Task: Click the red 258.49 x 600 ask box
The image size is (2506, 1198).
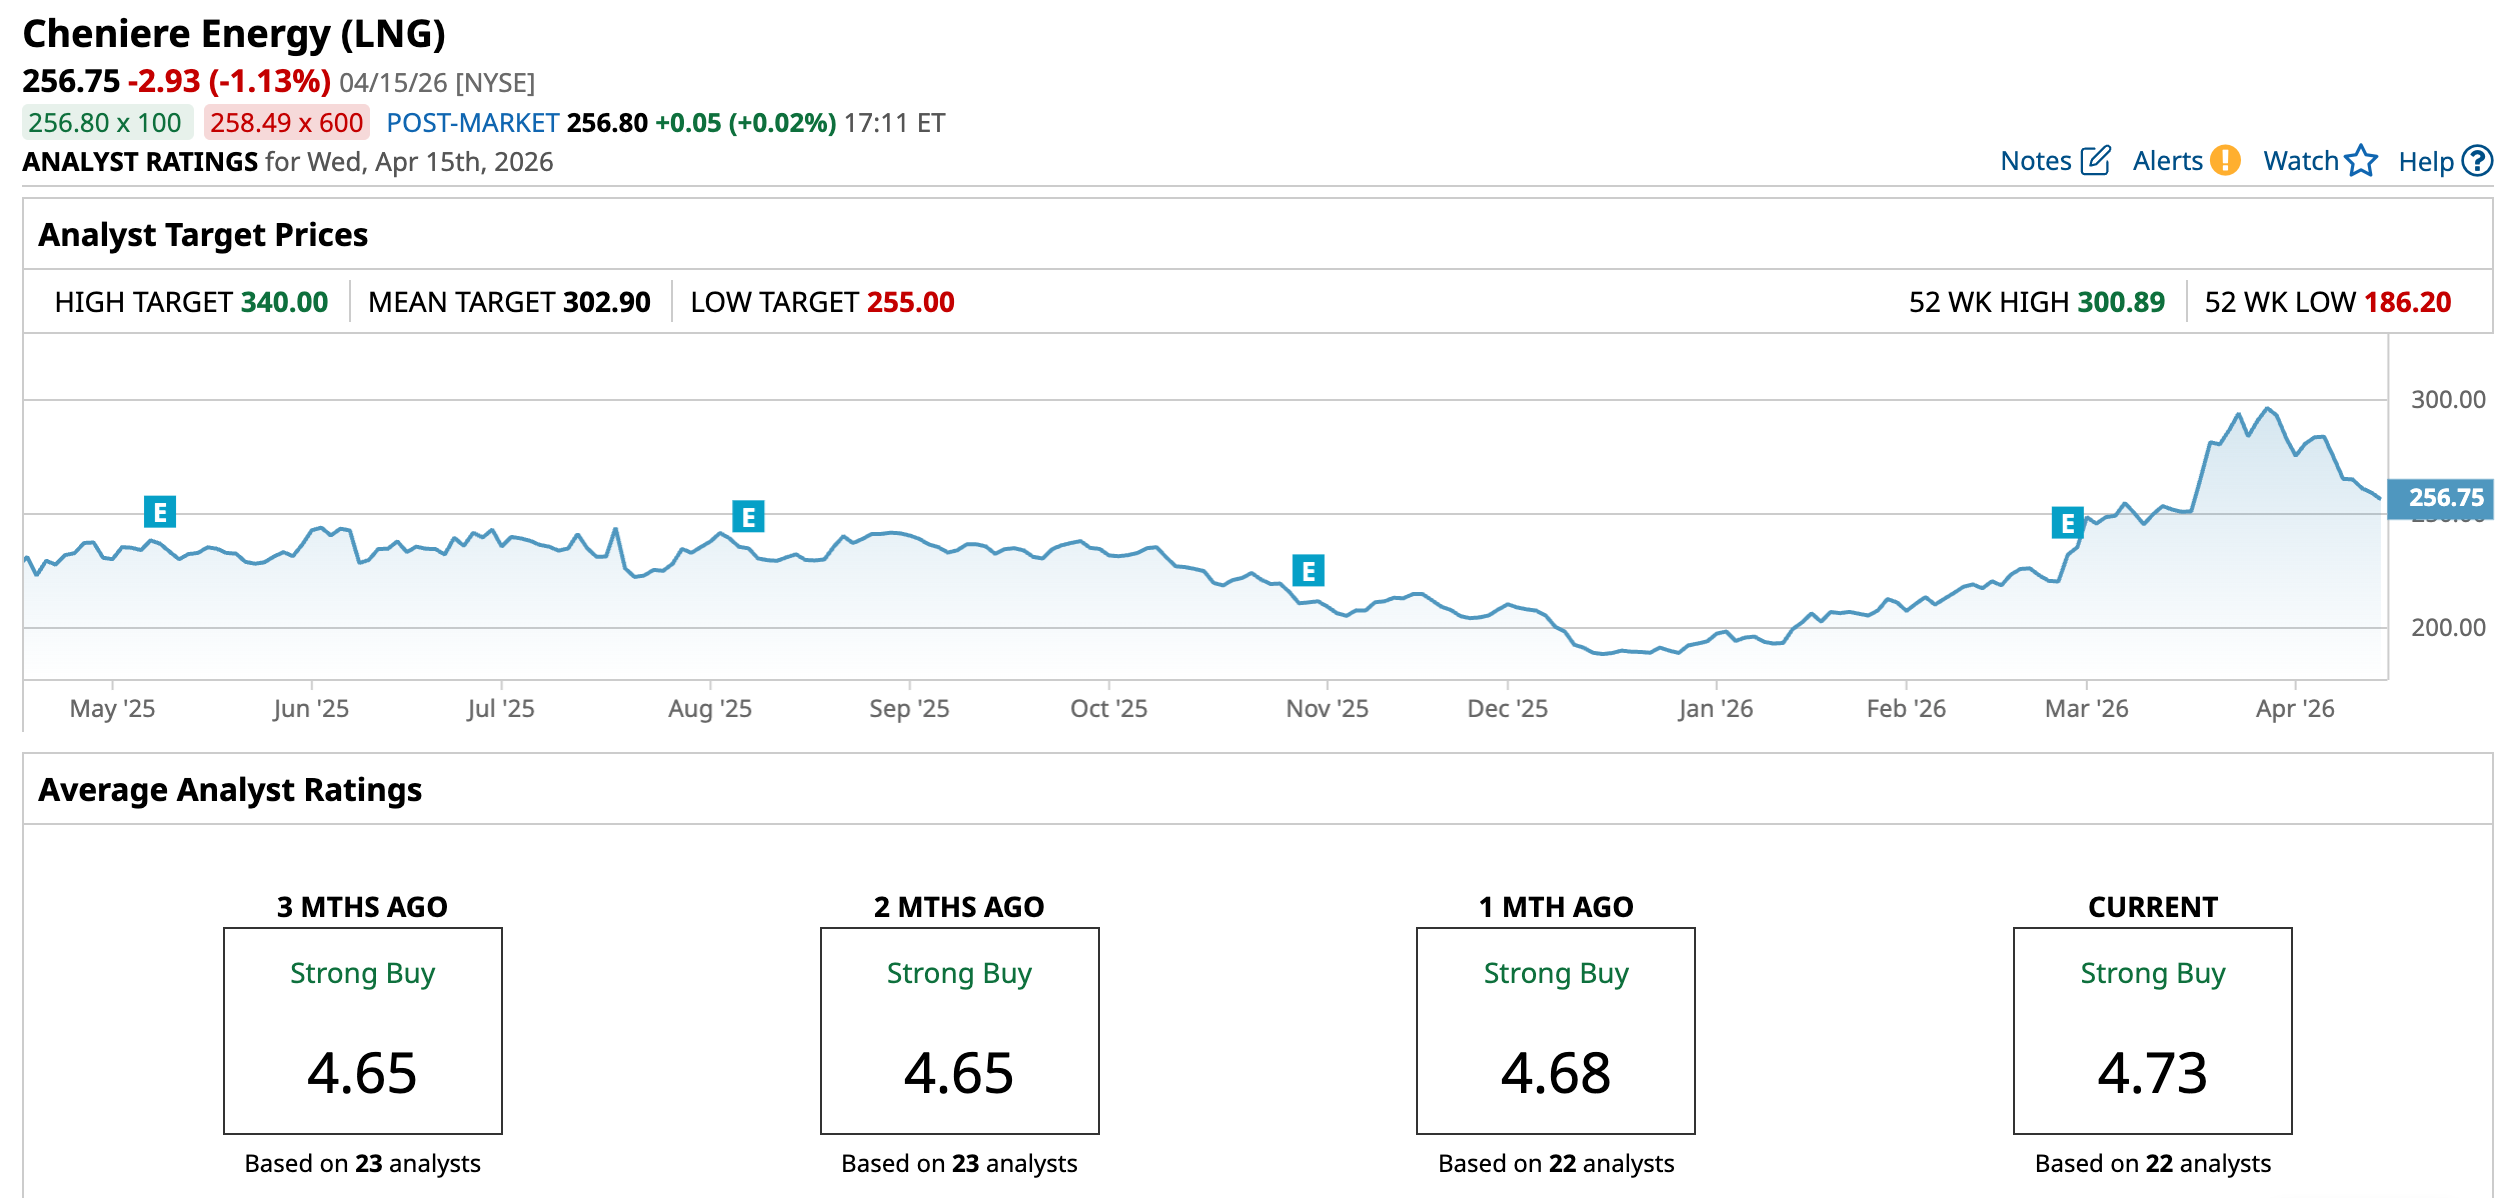Action: (287, 123)
